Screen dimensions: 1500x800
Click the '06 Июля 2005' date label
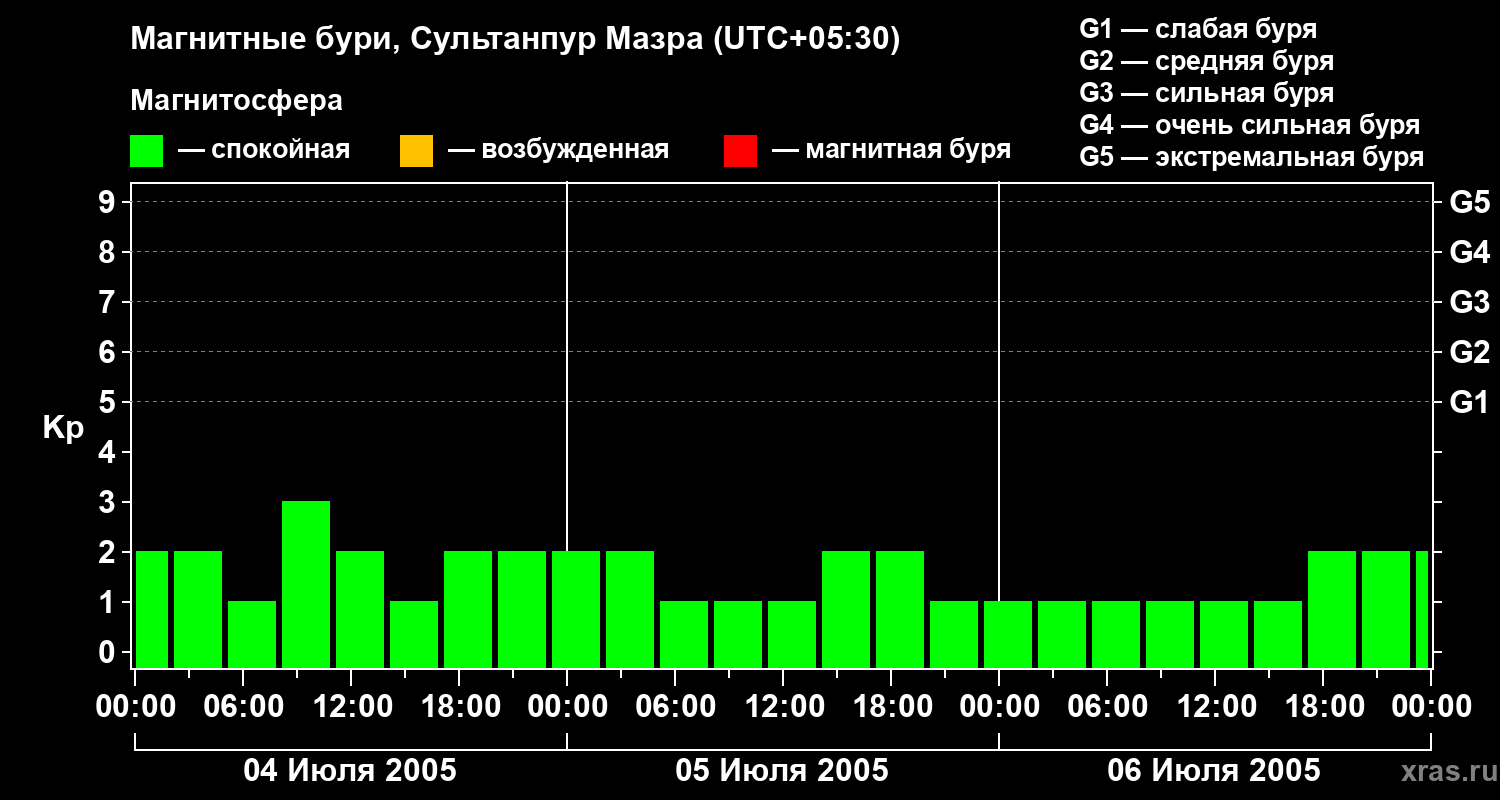pos(1214,771)
